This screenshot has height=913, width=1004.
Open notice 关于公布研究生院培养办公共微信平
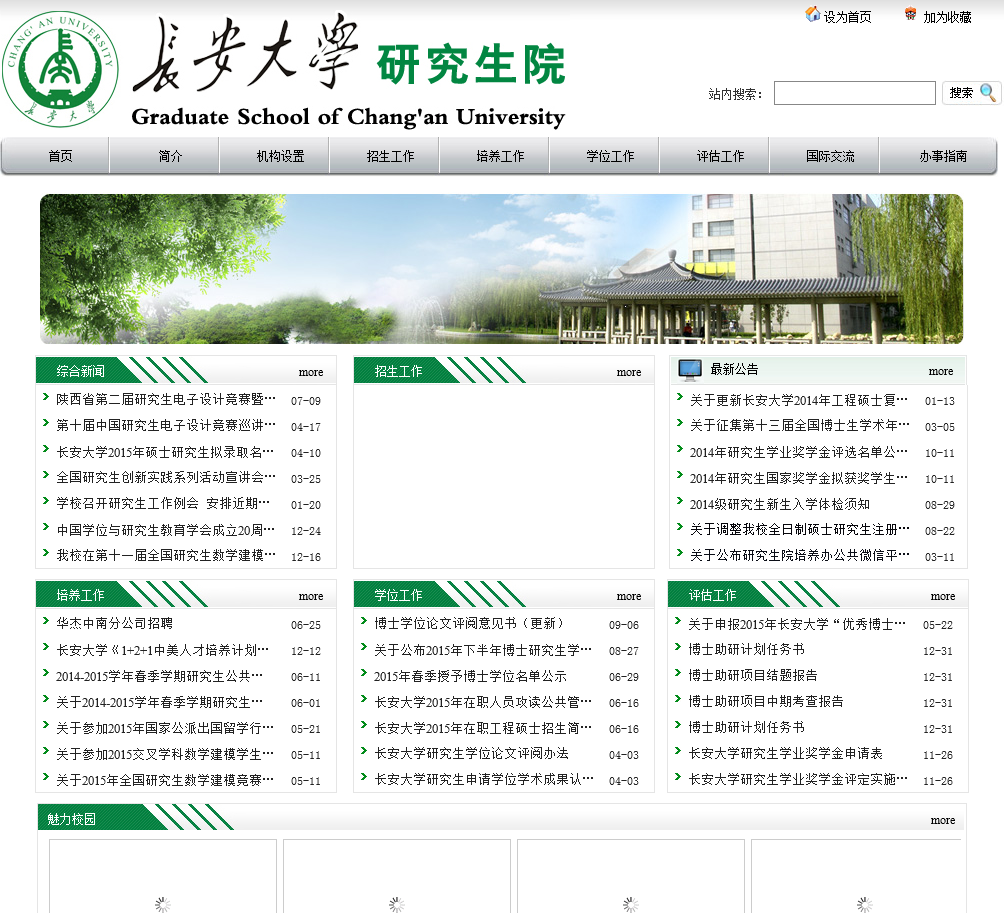(800, 556)
